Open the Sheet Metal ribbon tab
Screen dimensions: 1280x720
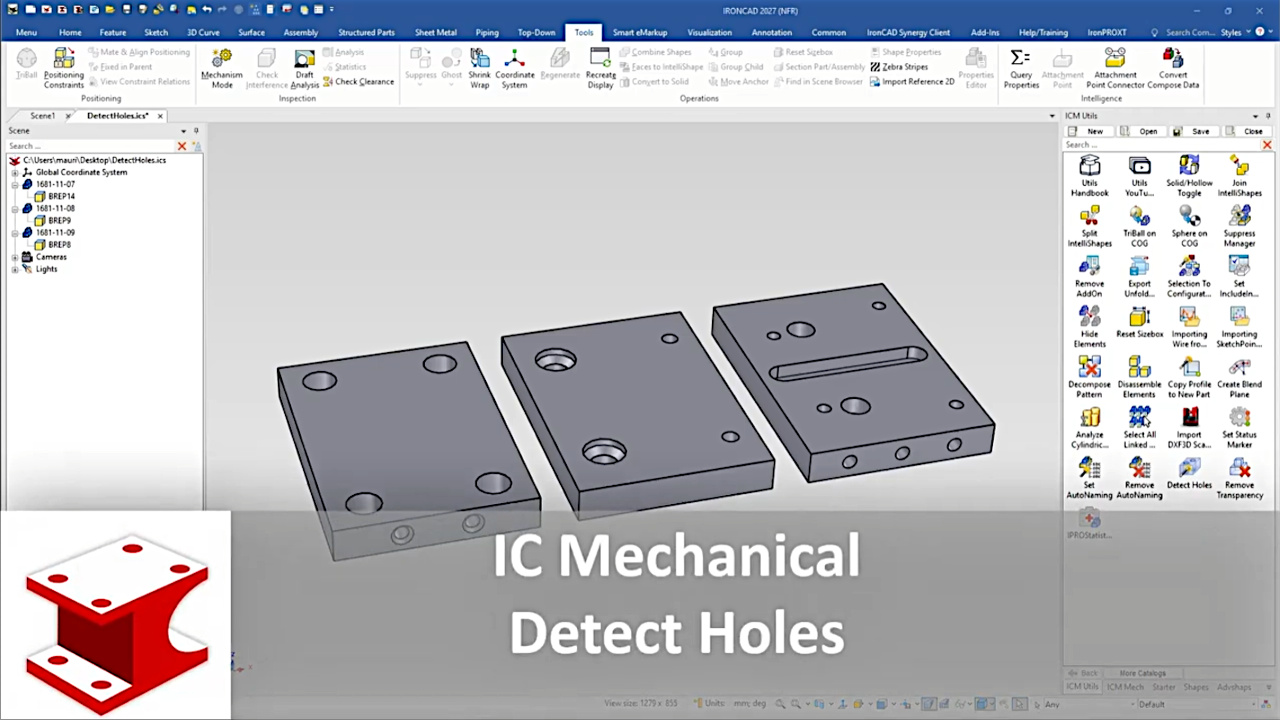[x=434, y=32]
